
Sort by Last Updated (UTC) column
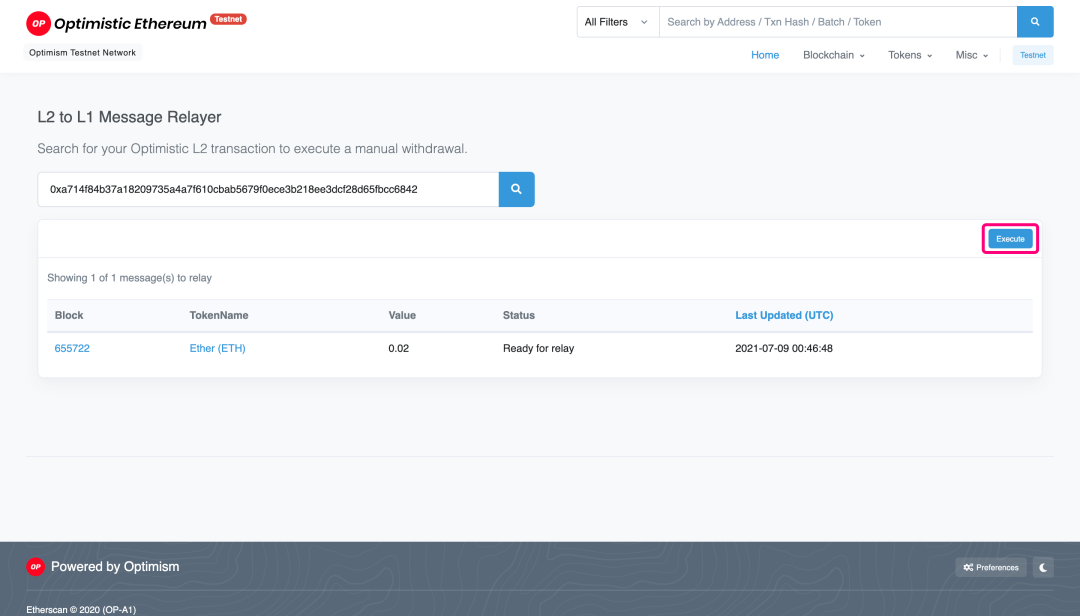(x=784, y=316)
